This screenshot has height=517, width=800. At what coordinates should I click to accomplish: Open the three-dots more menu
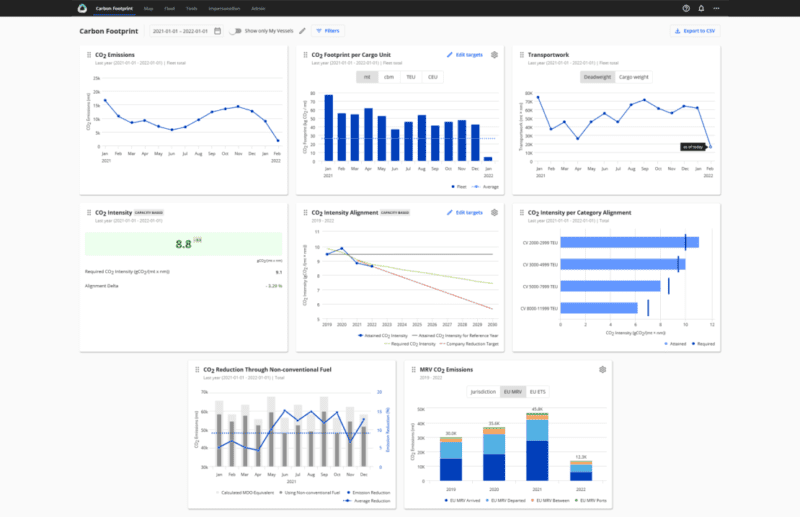(716, 8)
